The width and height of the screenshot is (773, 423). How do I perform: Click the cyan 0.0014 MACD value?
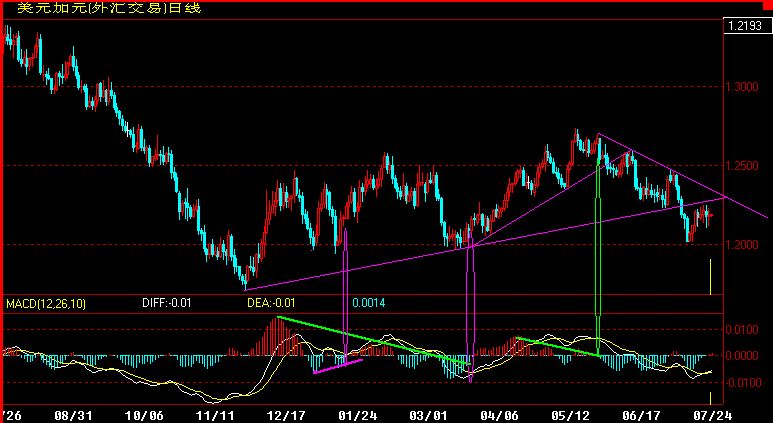369,303
